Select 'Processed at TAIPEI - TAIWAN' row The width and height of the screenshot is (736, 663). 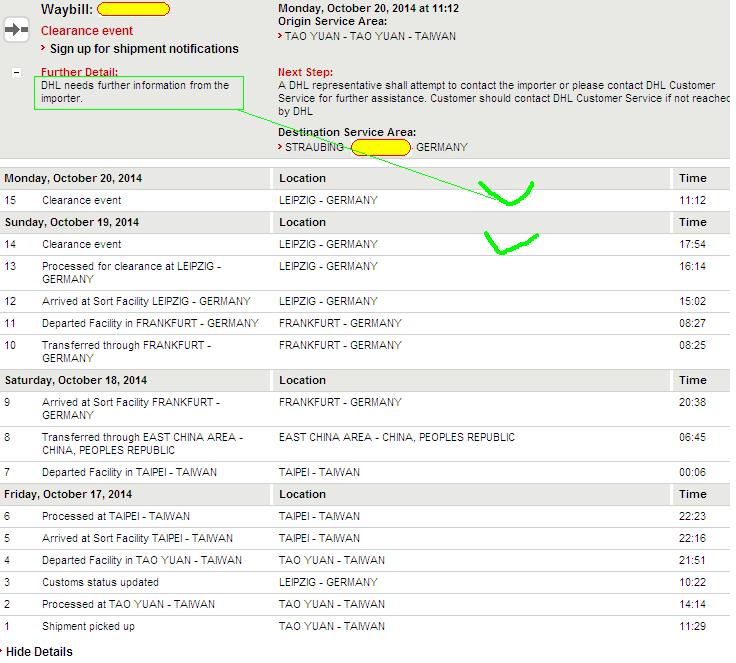coord(365,517)
